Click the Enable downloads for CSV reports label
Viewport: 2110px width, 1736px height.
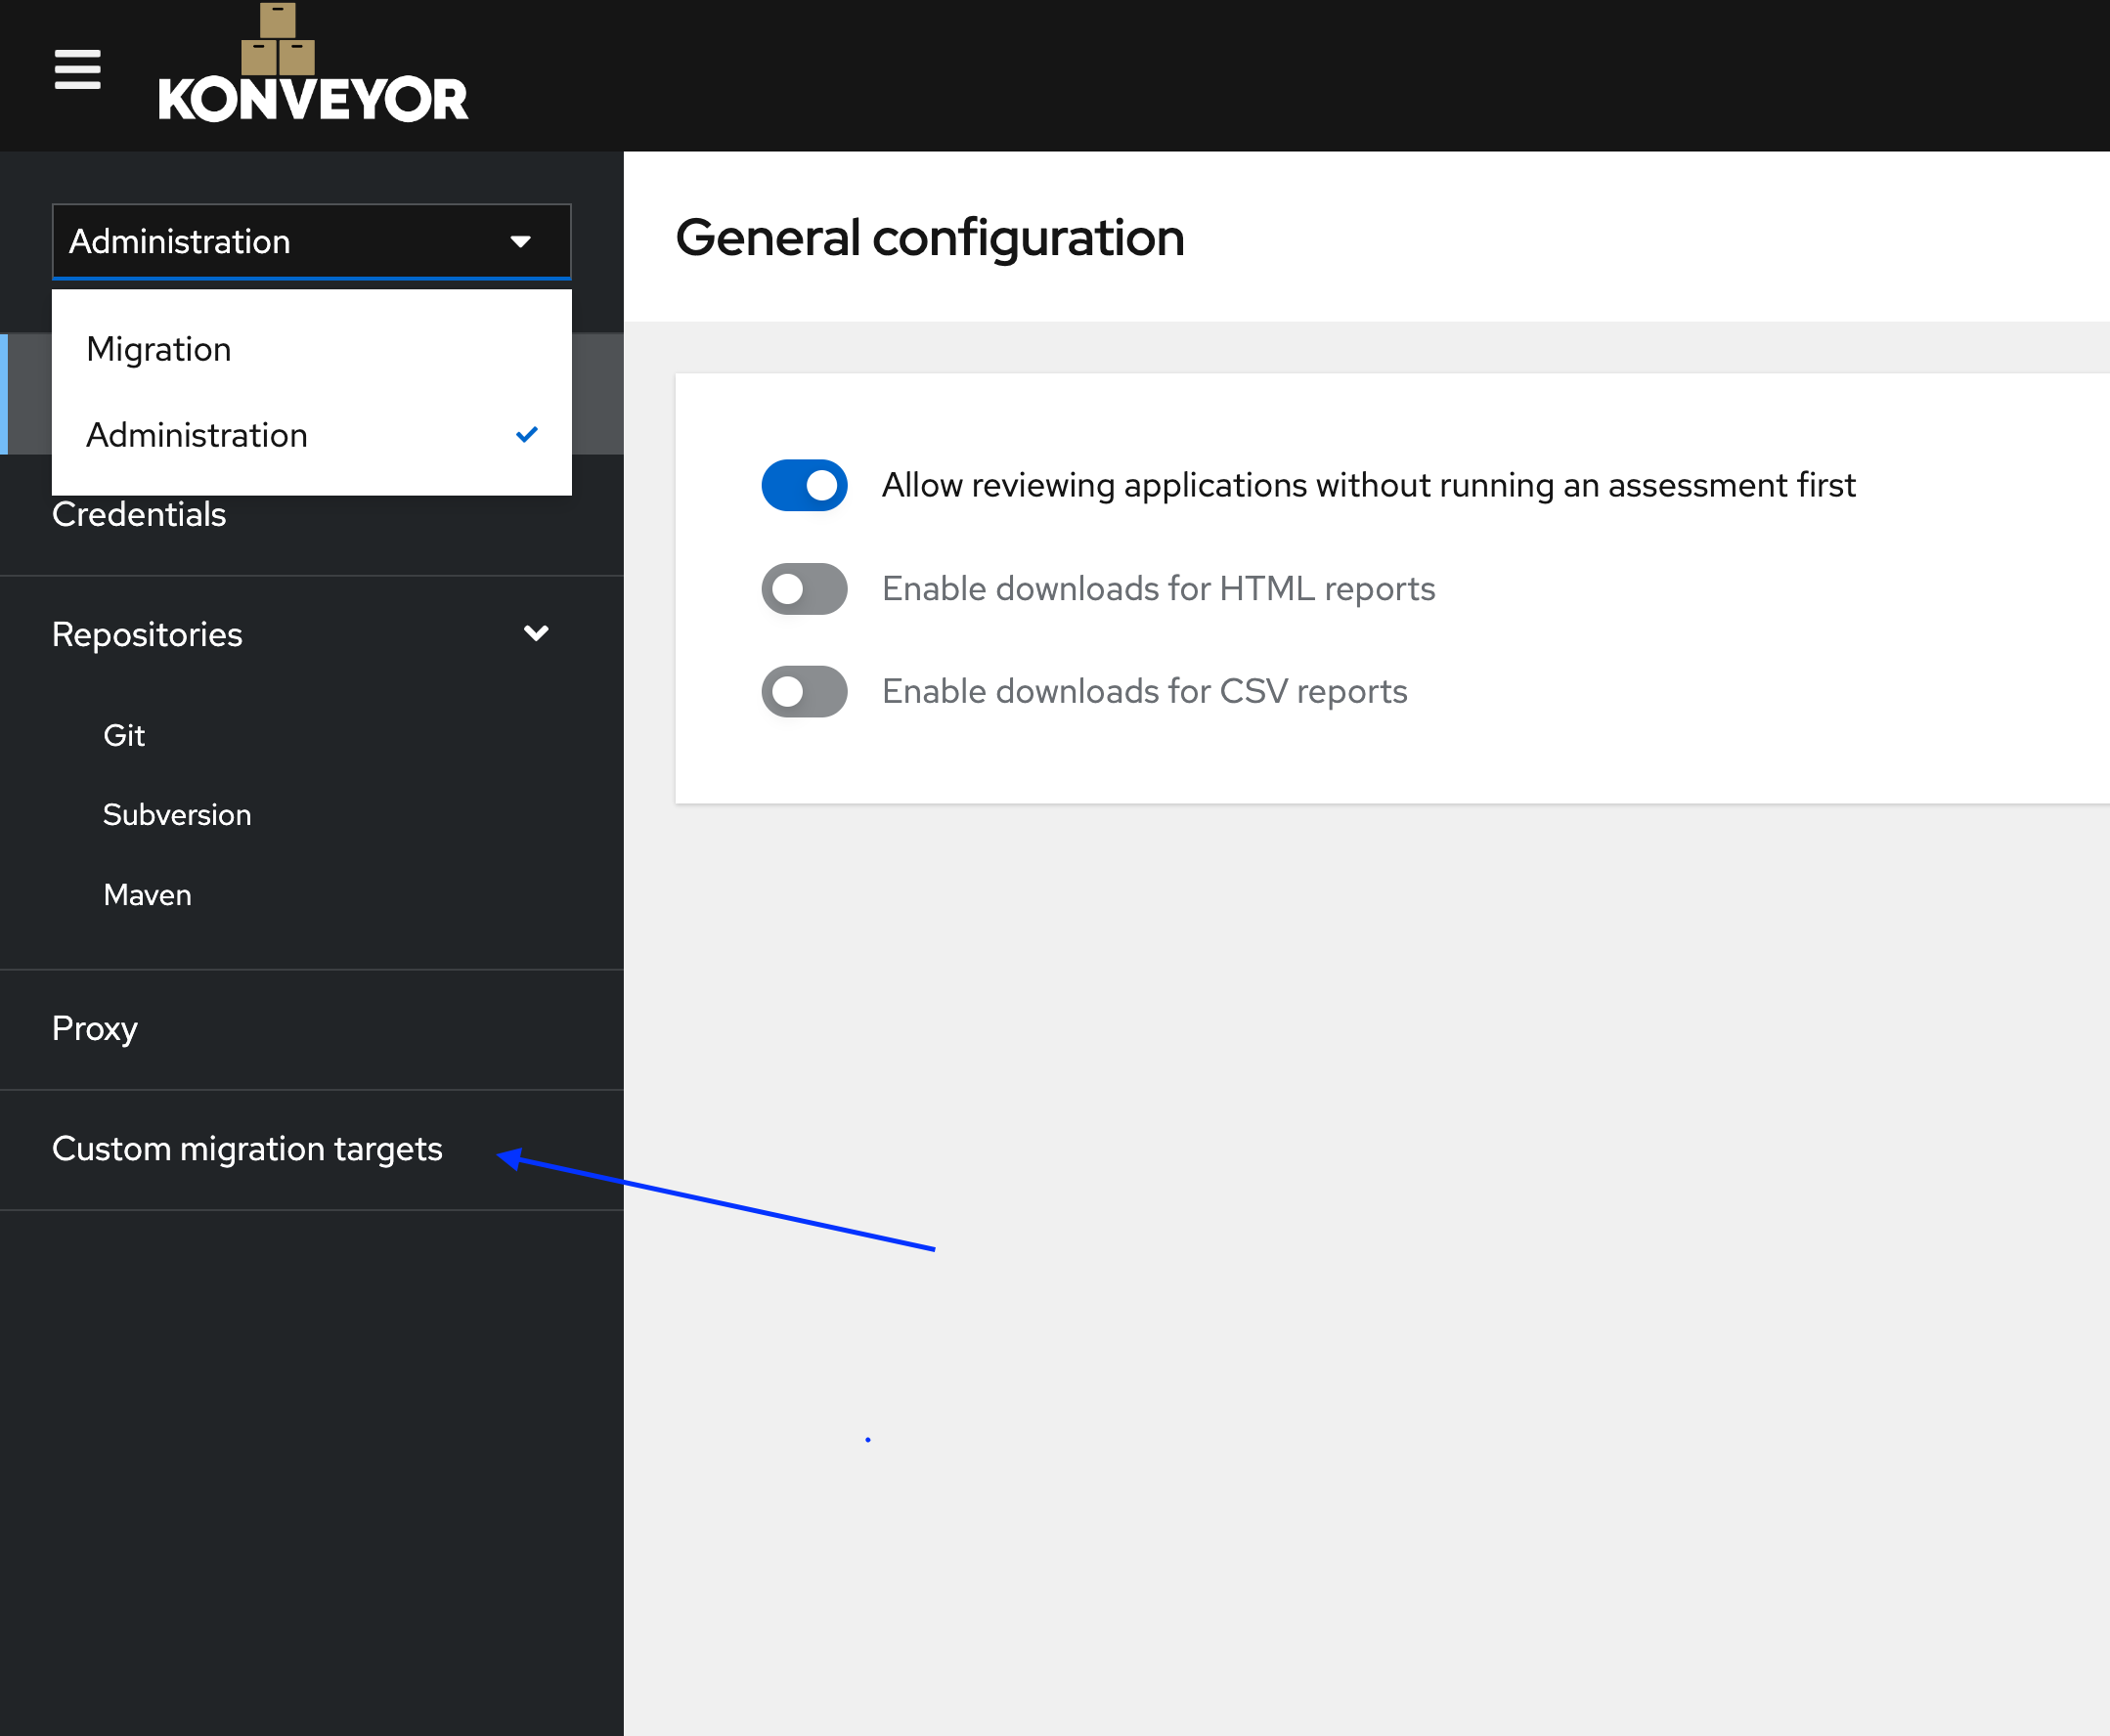(1144, 692)
